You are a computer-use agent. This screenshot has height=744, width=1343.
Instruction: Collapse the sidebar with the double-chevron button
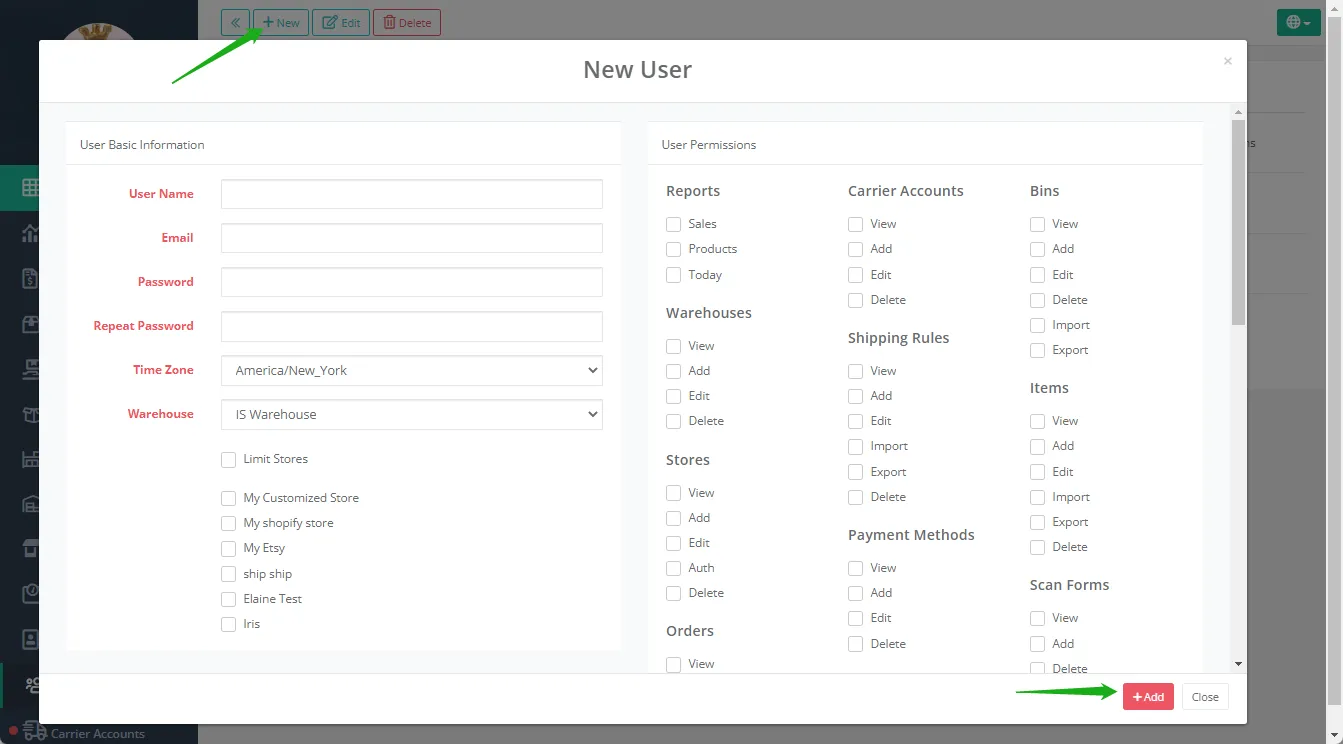(235, 22)
